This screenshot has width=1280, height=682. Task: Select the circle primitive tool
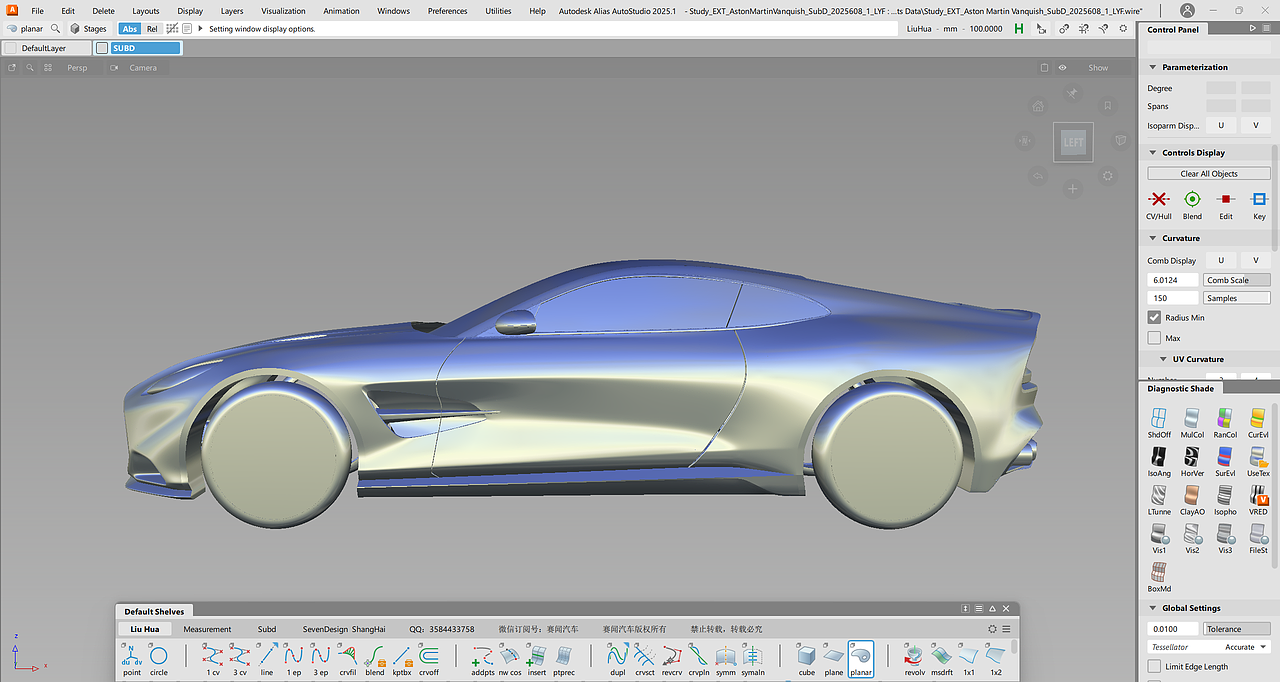(159, 658)
